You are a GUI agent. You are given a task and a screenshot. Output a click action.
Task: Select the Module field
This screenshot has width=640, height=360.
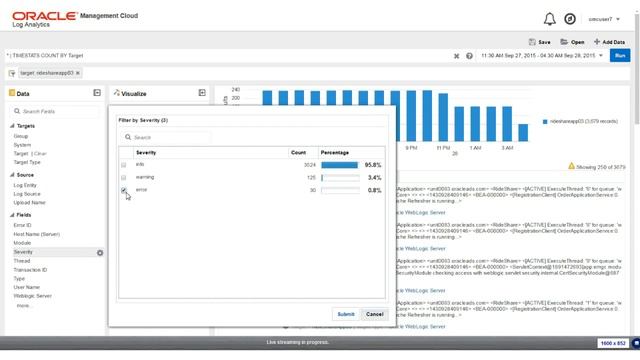[22, 243]
